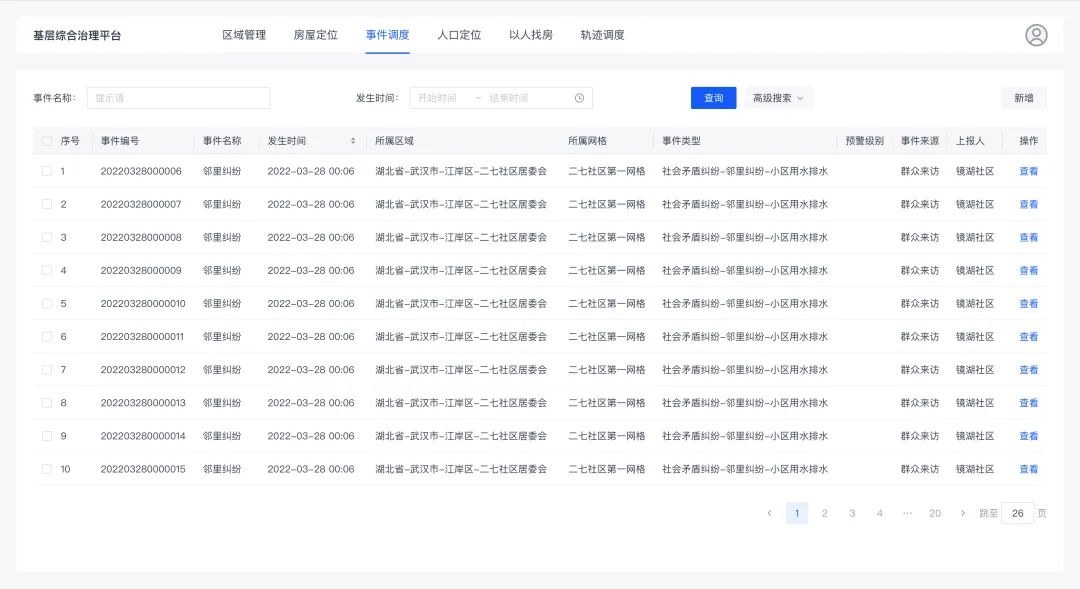Jump to page 20 in pagination
The height and width of the screenshot is (589, 1080).
(x=934, y=513)
